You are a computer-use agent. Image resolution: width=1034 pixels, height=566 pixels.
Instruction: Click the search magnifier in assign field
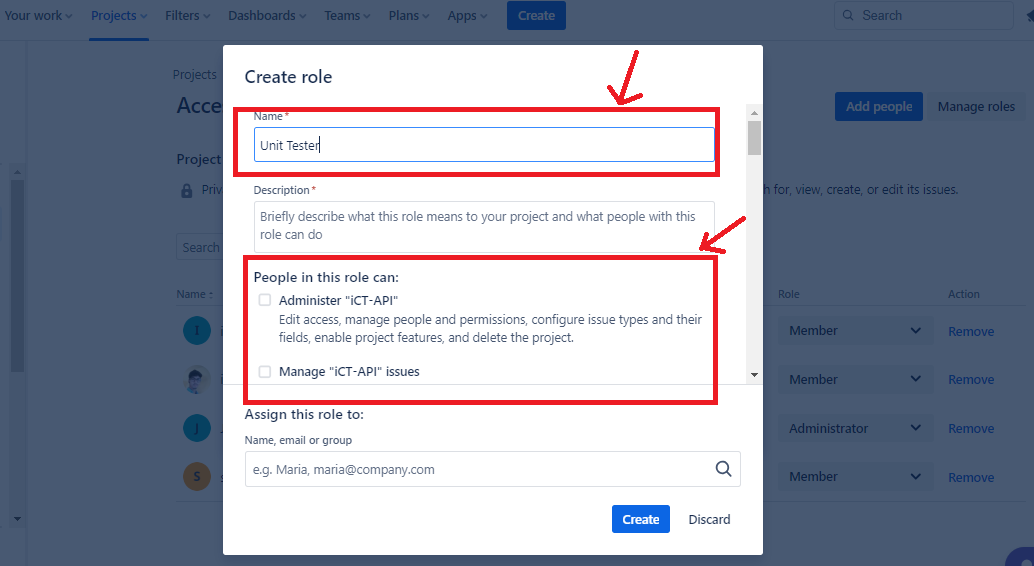point(723,469)
